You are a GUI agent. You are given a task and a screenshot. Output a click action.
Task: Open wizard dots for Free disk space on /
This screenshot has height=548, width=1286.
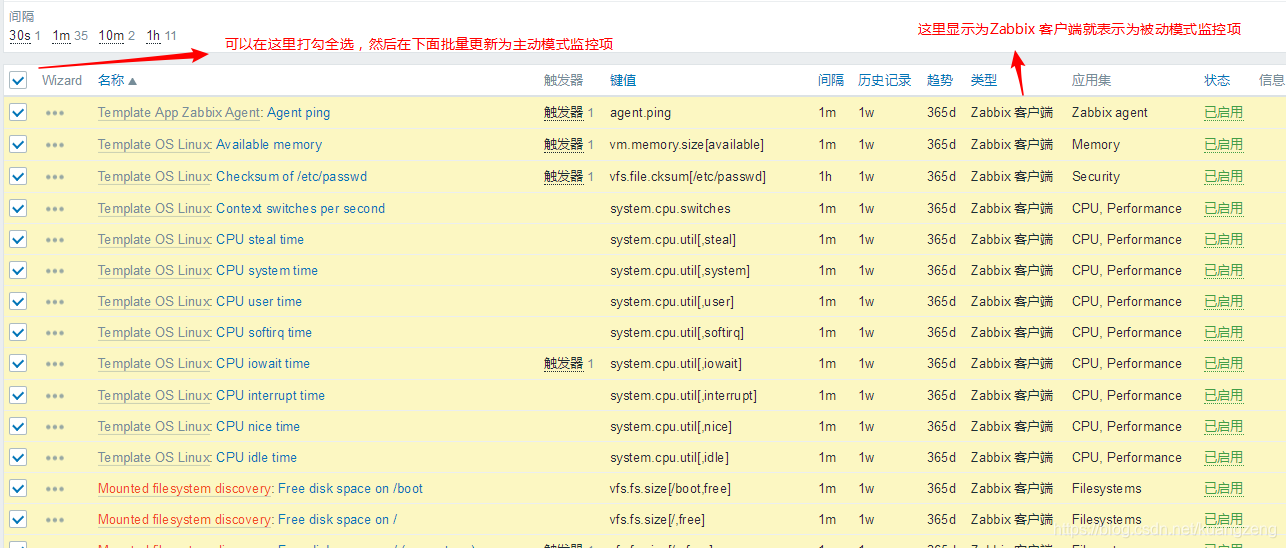(x=55, y=521)
